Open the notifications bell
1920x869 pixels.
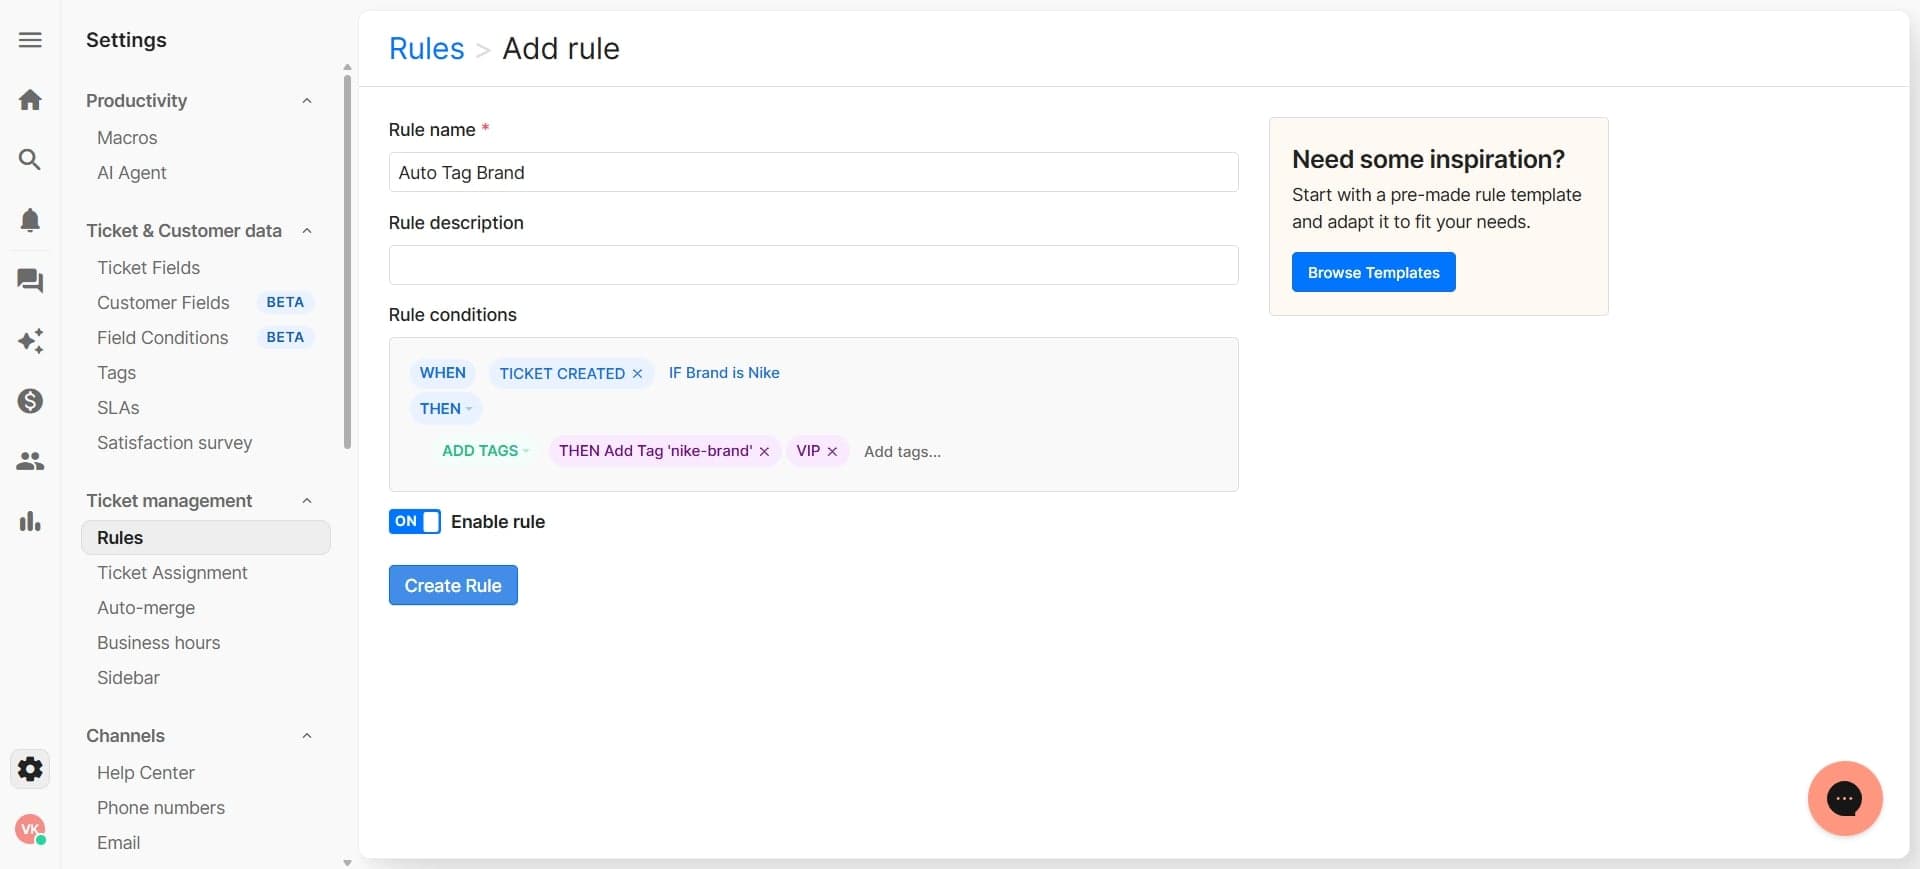pyautogui.click(x=30, y=220)
